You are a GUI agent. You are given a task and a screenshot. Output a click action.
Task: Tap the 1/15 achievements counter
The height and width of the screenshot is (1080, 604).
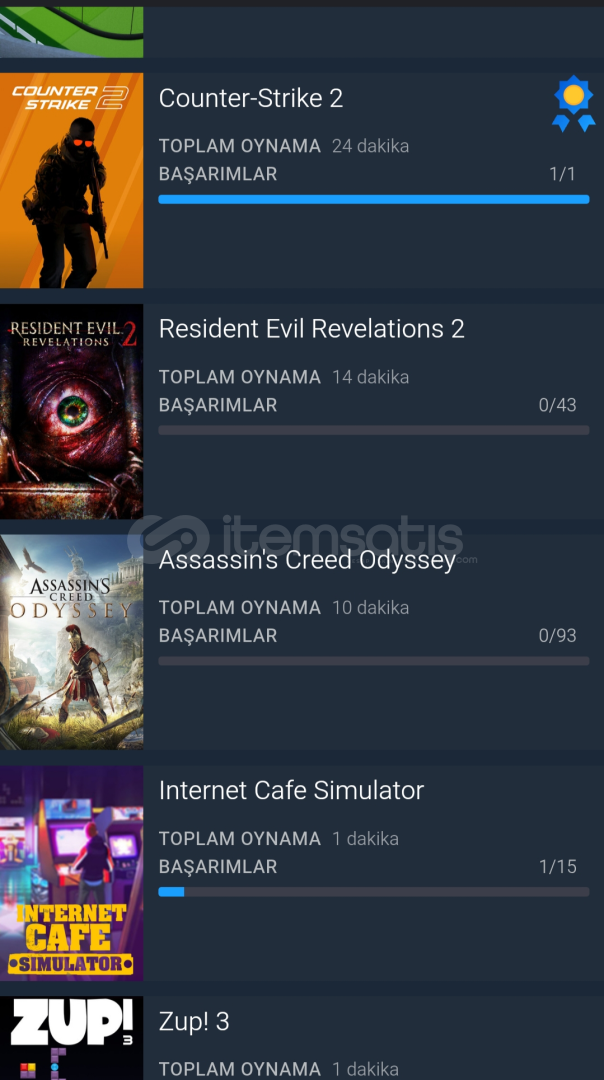click(557, 866)
